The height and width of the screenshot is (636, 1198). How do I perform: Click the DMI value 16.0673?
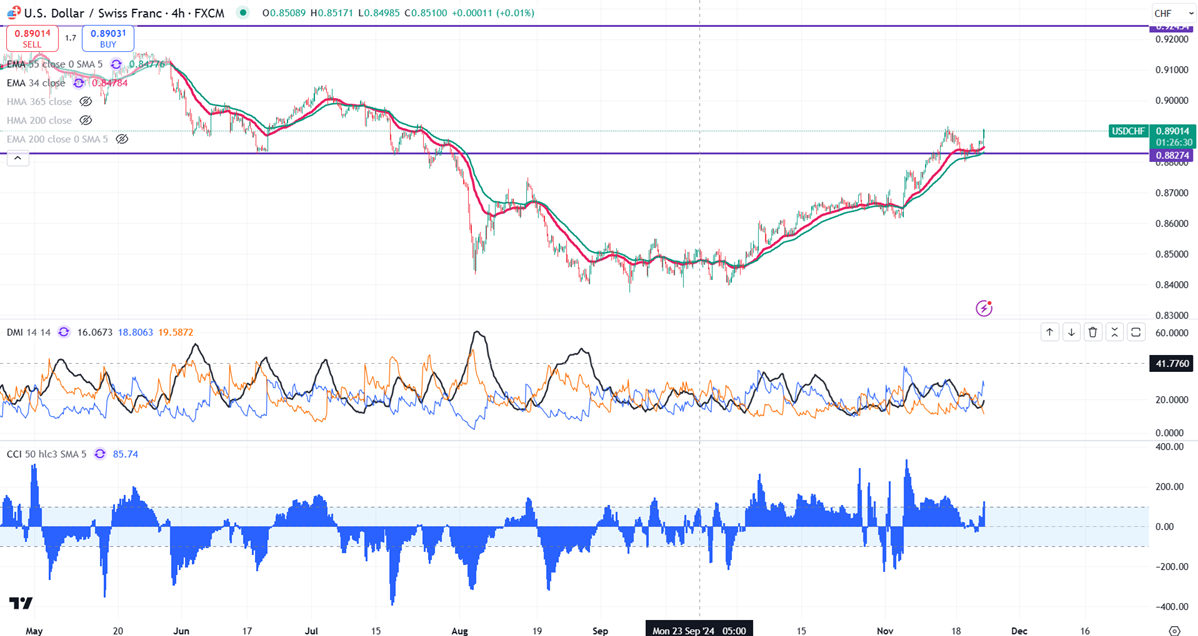[x=95, y=333]
